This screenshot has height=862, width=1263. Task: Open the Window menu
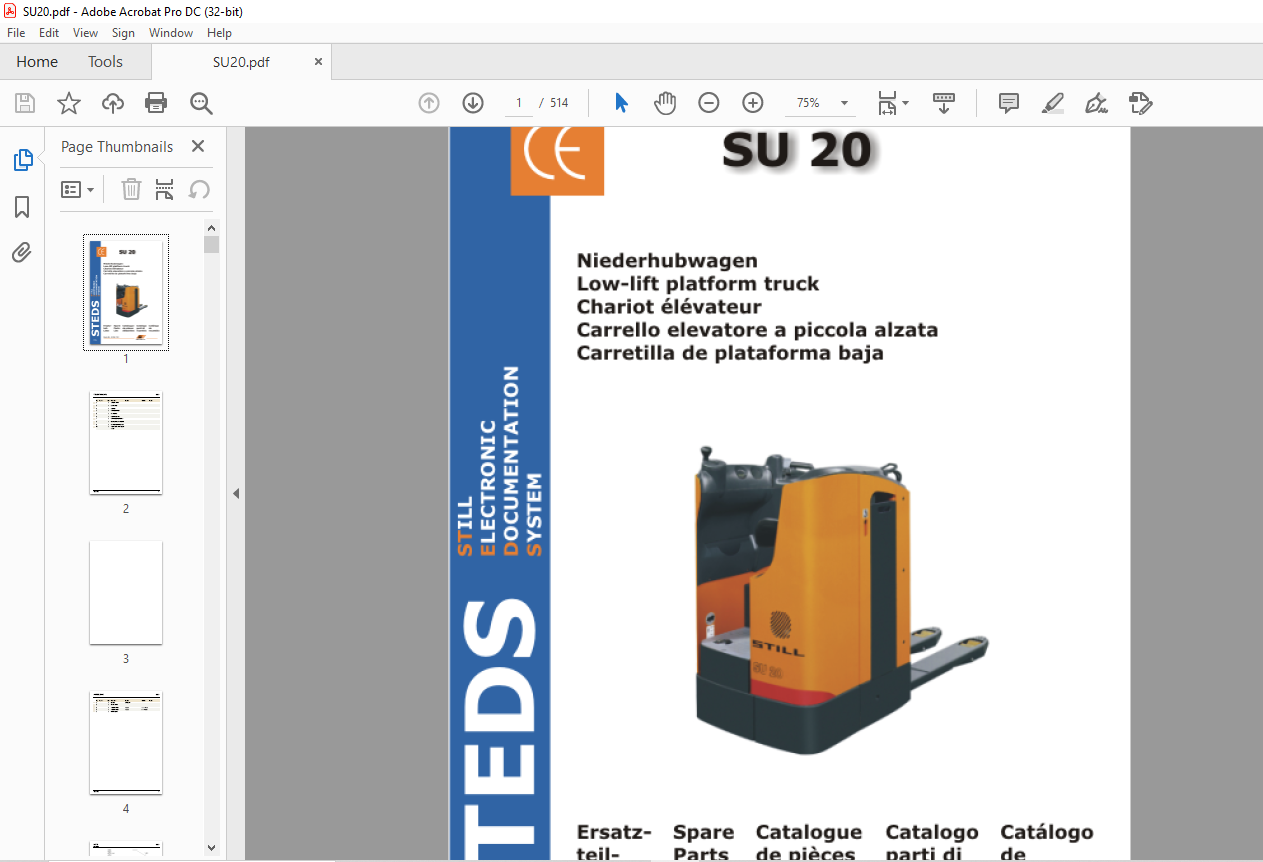[171, 33]
